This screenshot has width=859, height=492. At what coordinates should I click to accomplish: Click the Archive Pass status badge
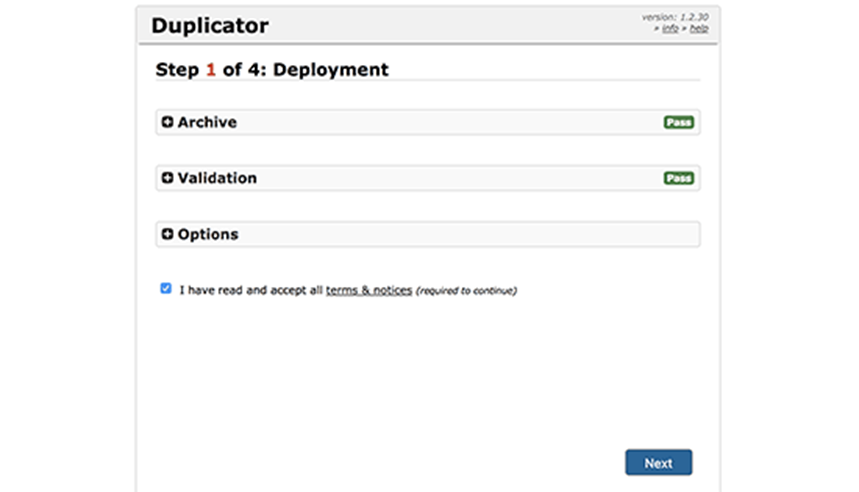(679, 122)
